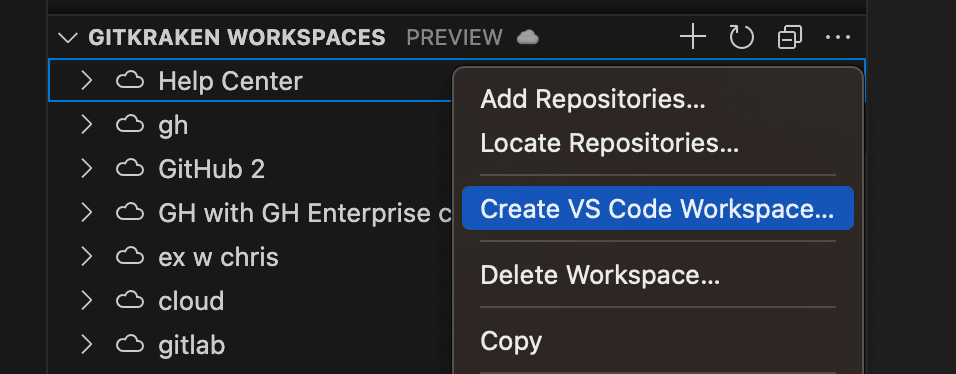This screenshot has height=374, width=956.
Task: Refresh the GitKraken Workspaces view
Action: (741, 38)
